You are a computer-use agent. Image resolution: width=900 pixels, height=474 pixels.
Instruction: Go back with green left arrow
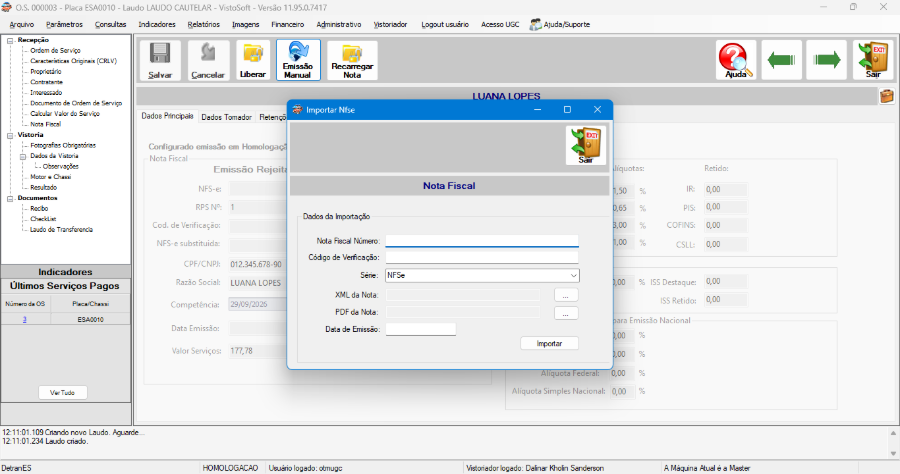pos(781,60)
